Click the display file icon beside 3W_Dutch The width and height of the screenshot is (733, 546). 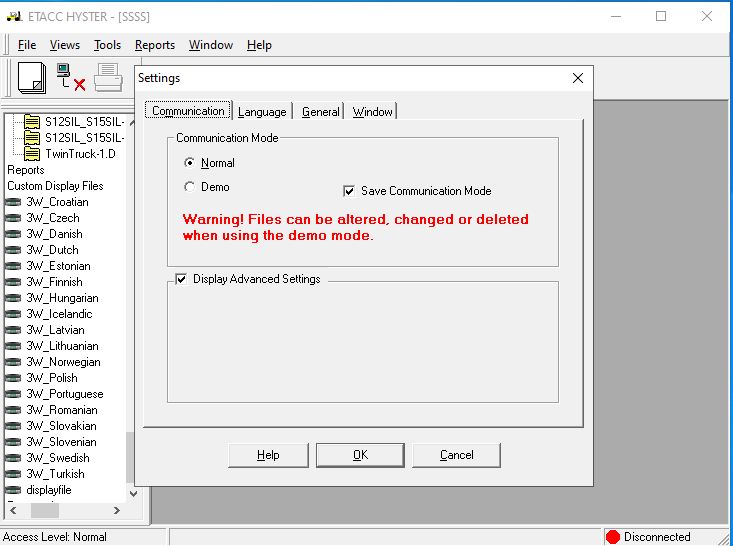click(x=13, y=250)
